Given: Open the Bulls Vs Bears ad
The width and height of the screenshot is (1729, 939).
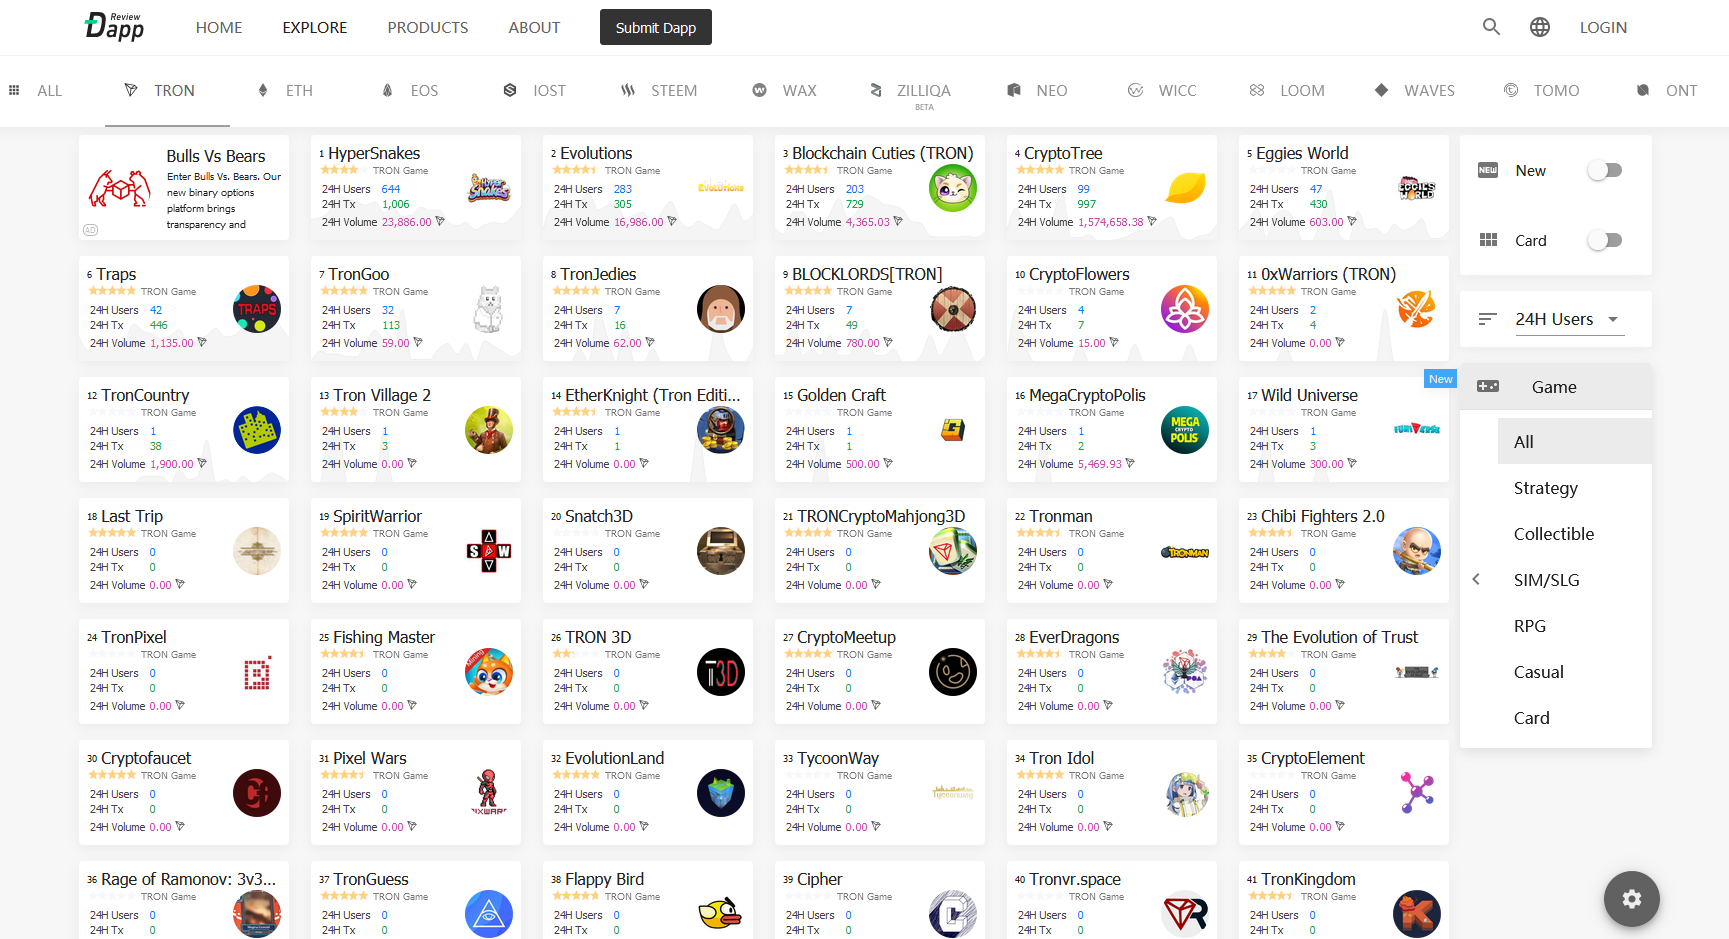Looking at the screenshot, I should 184,188.
